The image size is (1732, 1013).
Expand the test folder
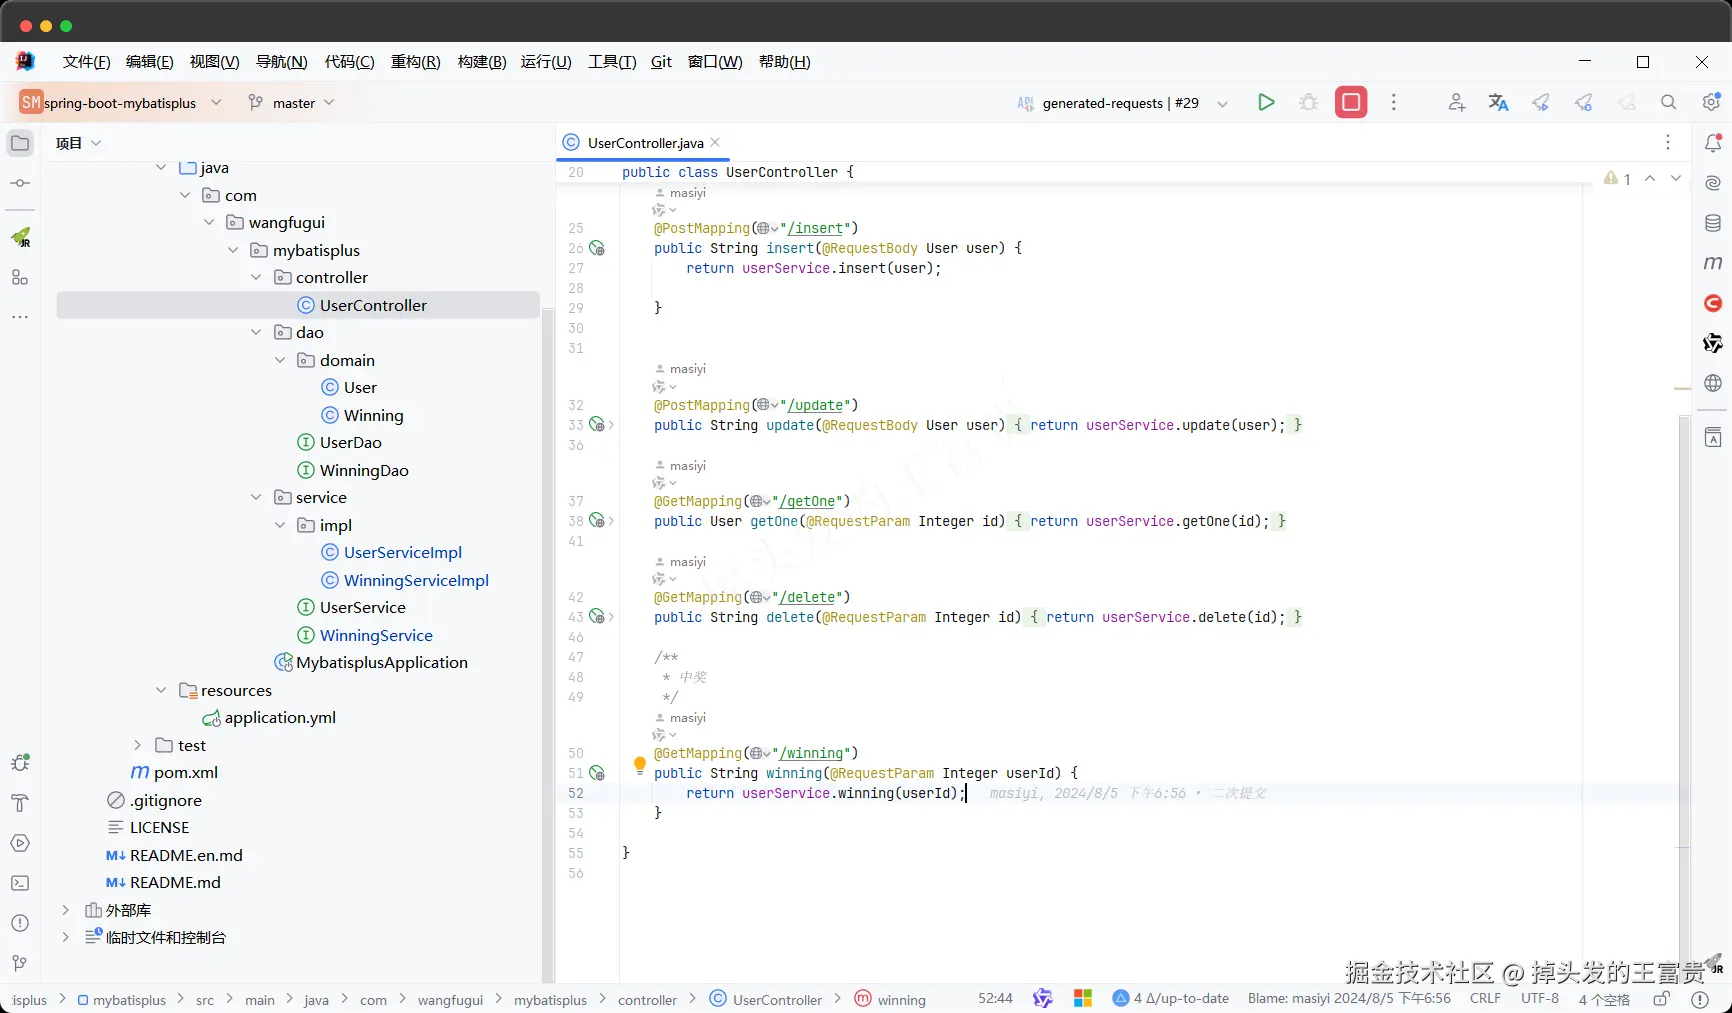coord(137,745)
